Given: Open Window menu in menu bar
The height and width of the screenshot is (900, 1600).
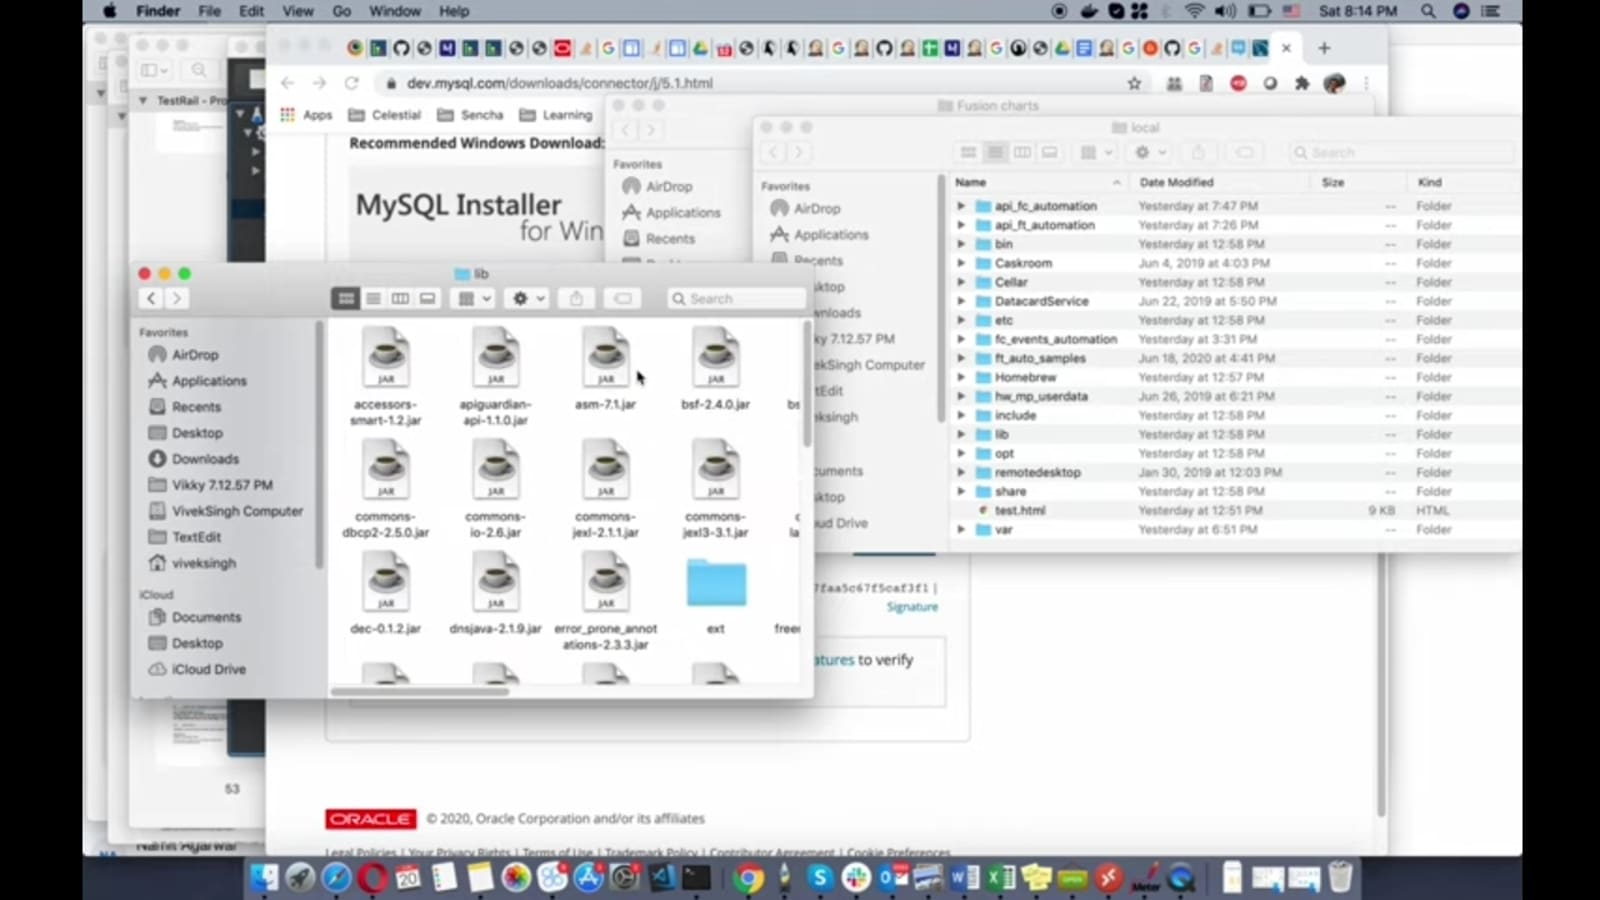Looking at the screenshot, I should pos(394,11).
